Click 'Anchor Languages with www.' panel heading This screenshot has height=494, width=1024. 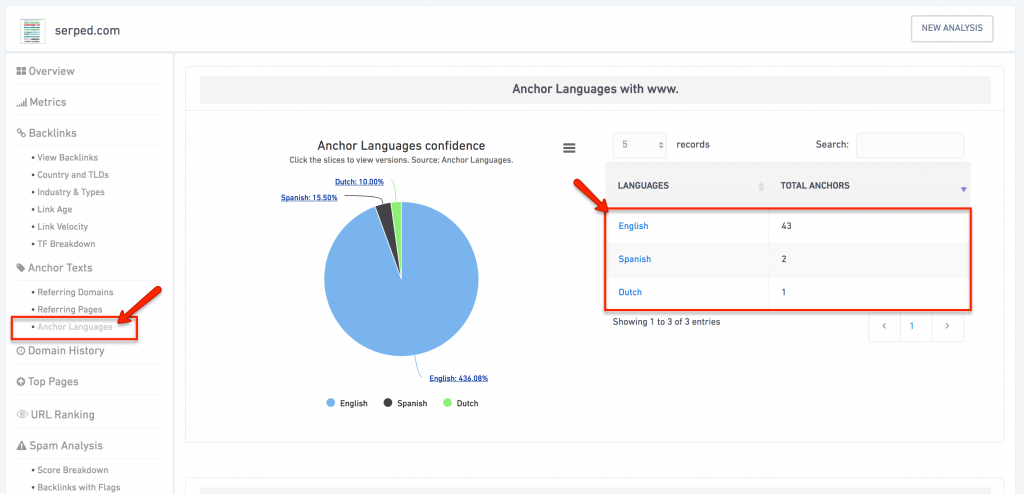[595, 90]
